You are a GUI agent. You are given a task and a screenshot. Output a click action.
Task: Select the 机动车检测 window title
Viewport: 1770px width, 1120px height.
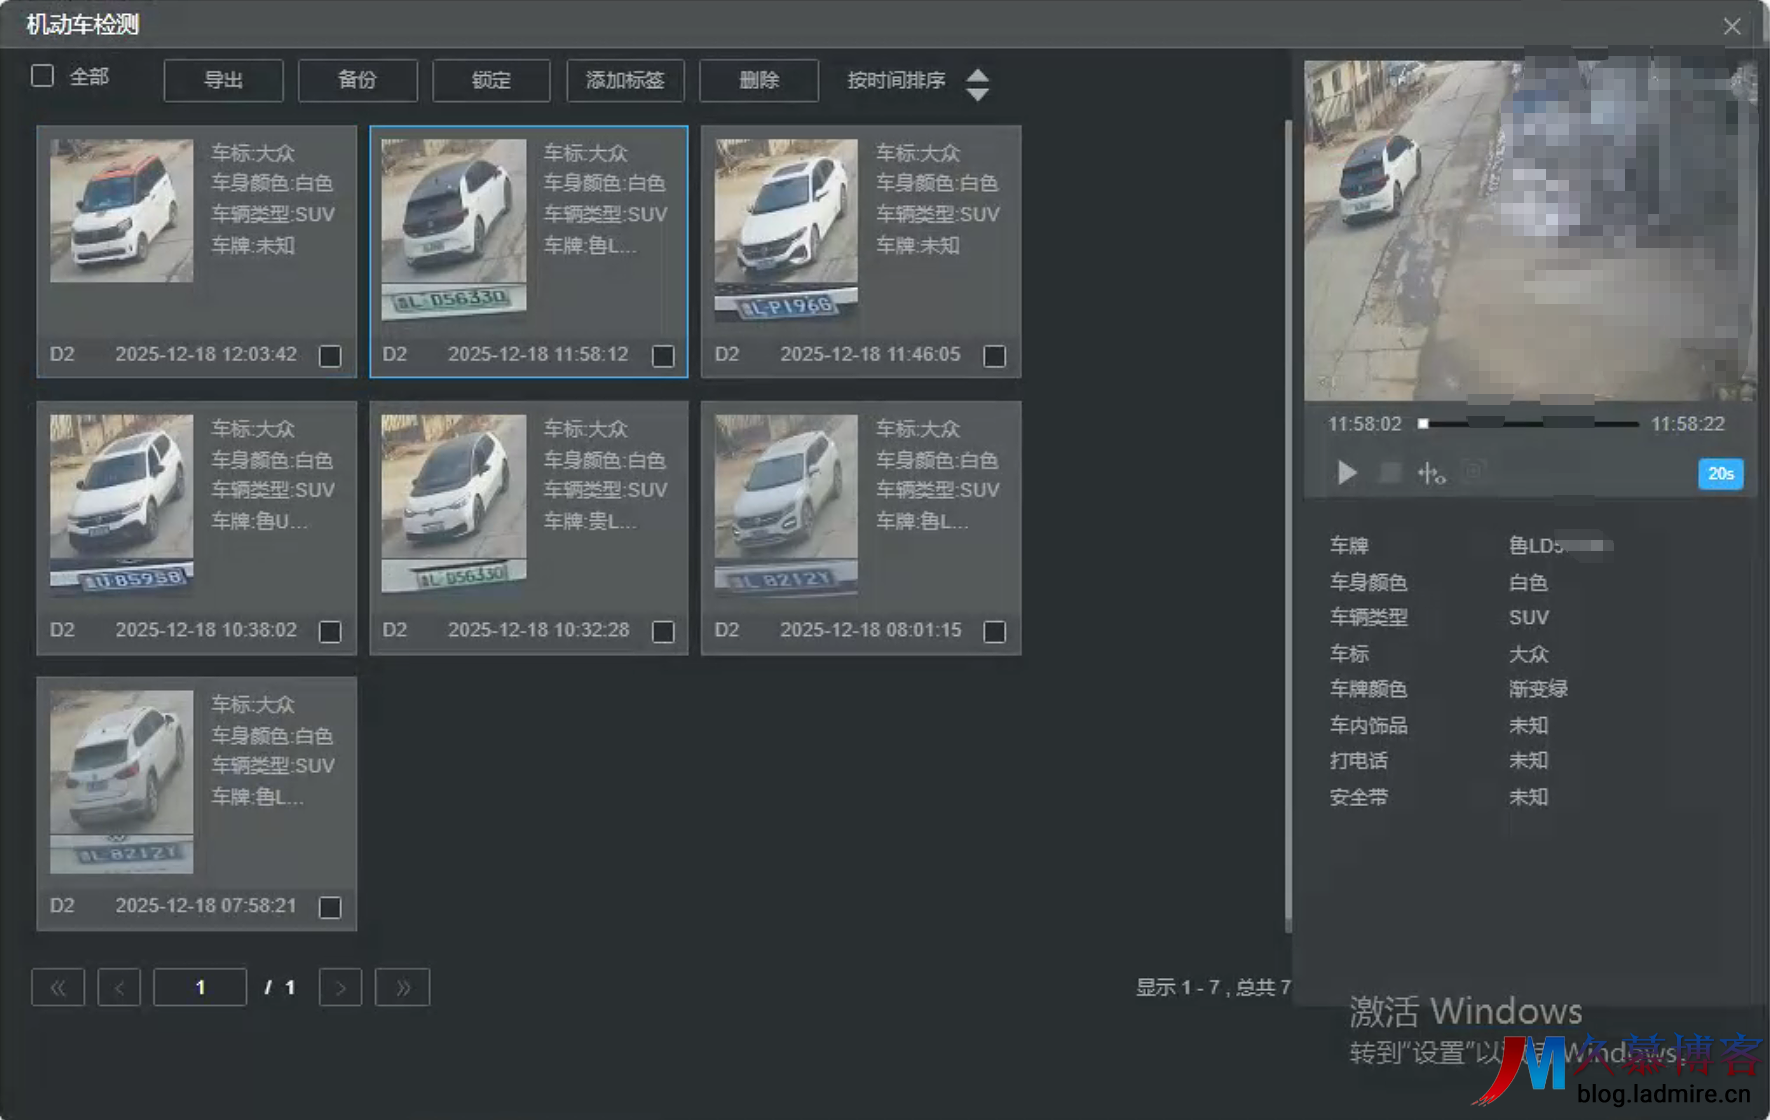coord(80,24)
